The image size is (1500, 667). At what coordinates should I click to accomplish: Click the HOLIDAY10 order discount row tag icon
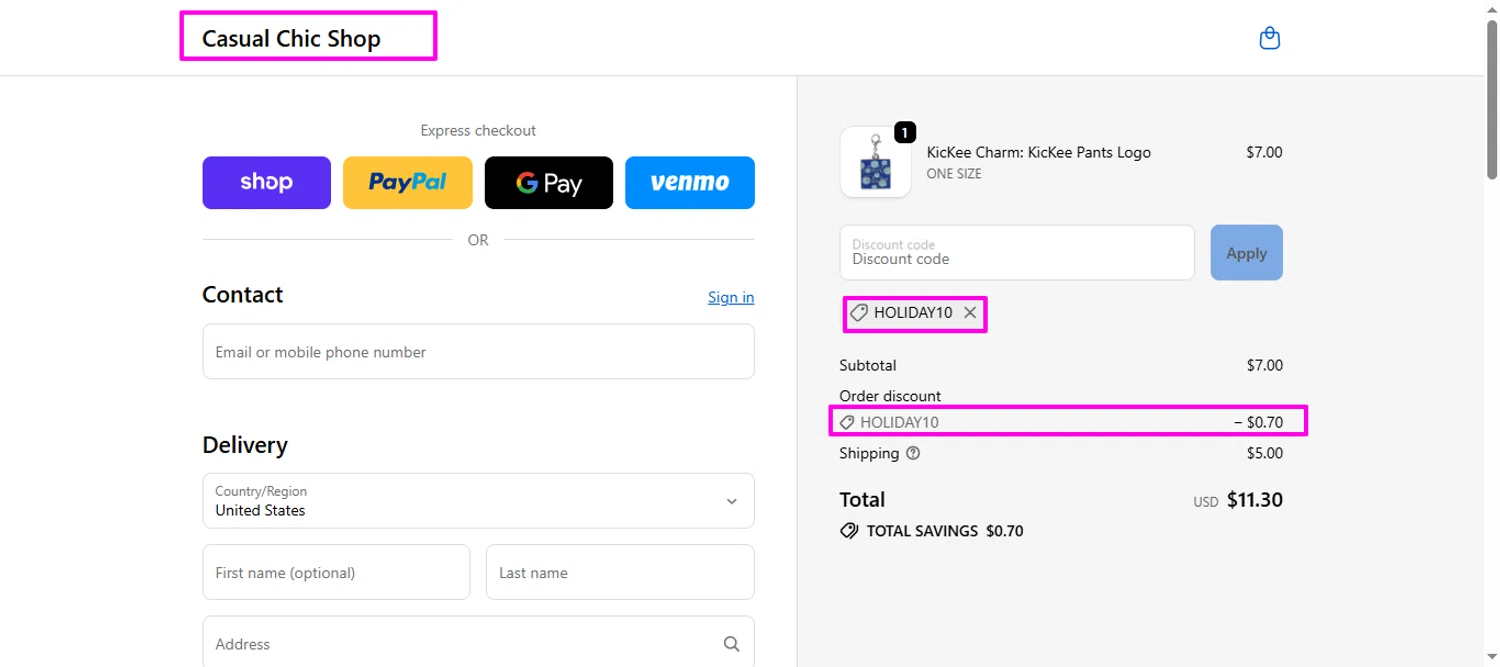(x=847, y=422)
